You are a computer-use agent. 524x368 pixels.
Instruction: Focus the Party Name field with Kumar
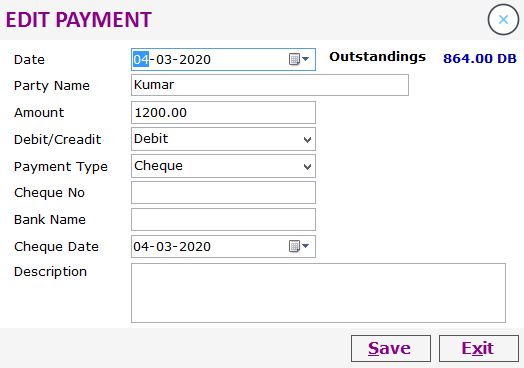(x=270, y=85)
